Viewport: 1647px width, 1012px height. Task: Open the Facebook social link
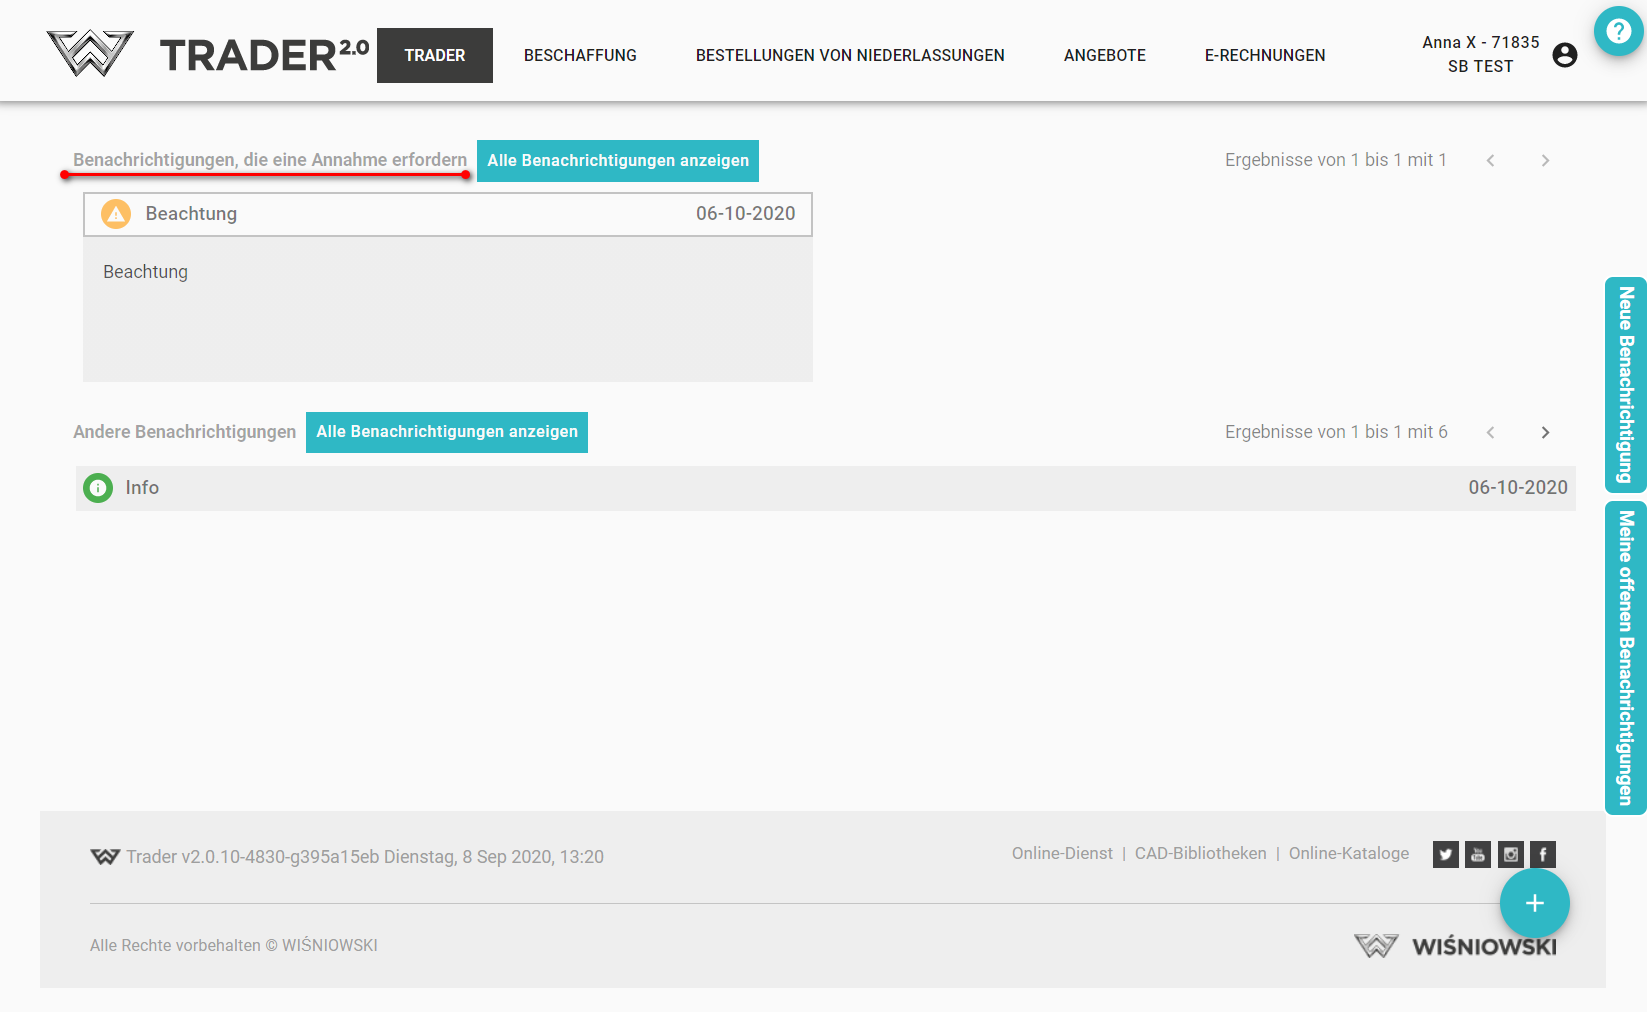pyautogui.click(x=1542, y=854)
